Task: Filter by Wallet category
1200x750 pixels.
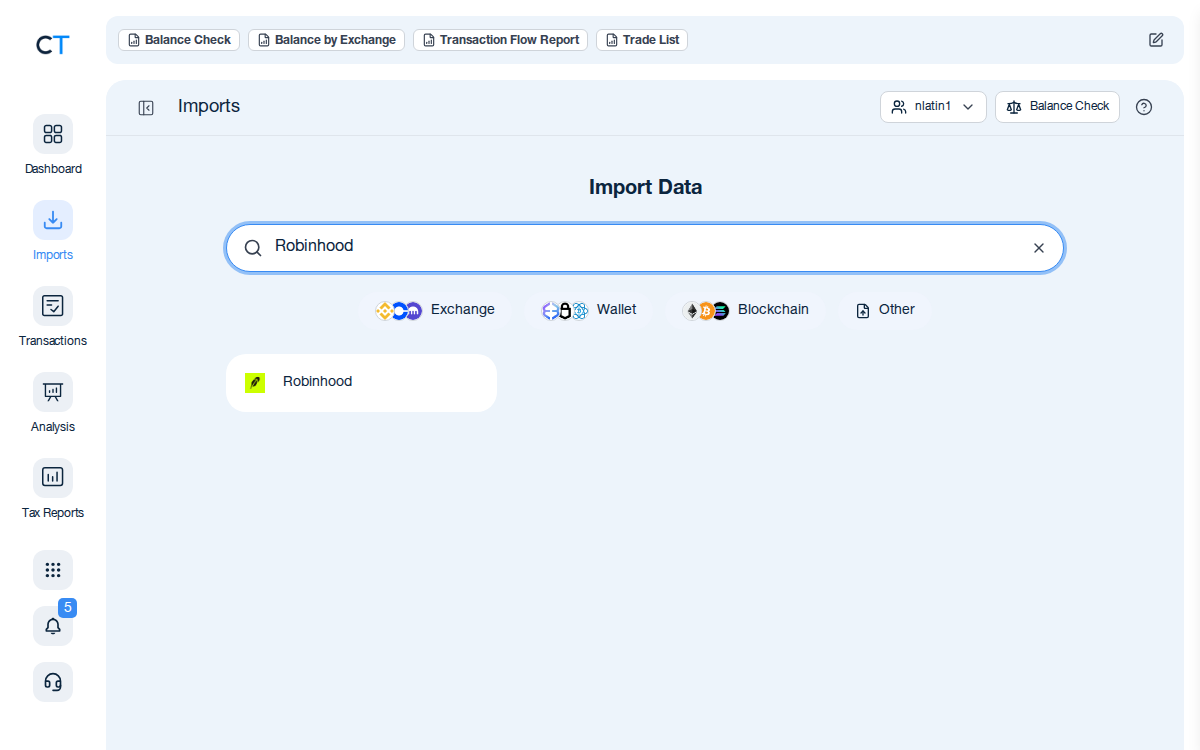Action: 589,310
